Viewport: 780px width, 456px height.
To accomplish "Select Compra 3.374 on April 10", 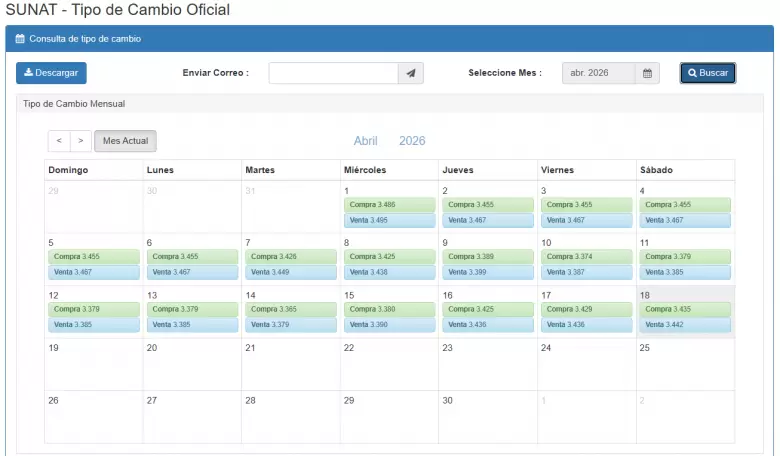I will pos(586,257).
